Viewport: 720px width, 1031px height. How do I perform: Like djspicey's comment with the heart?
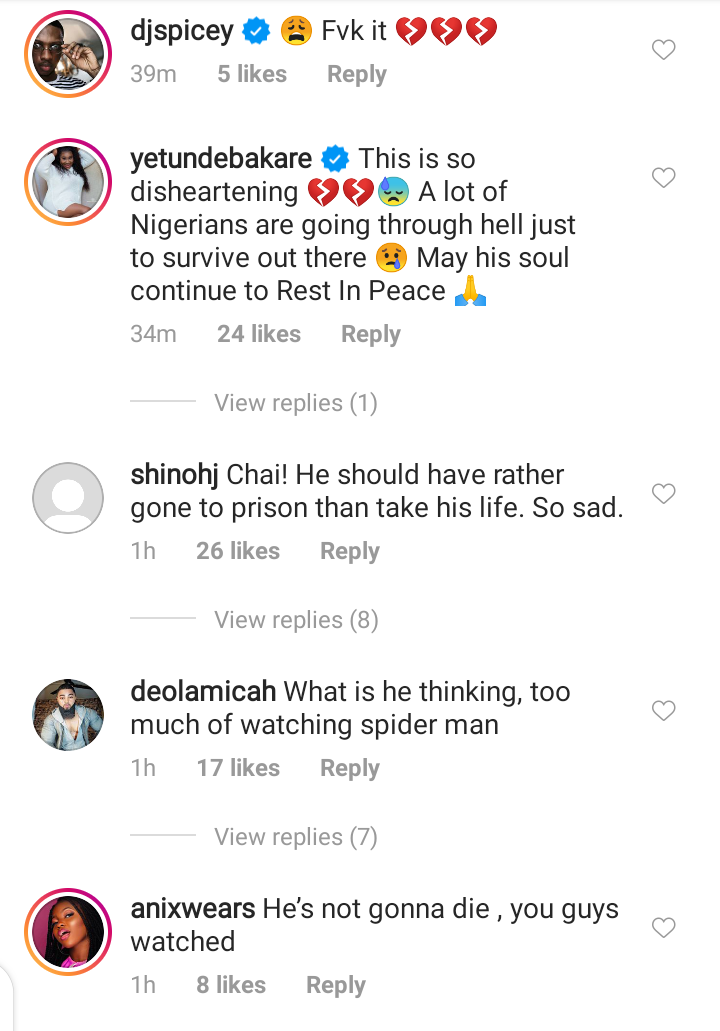pos(664,50)
